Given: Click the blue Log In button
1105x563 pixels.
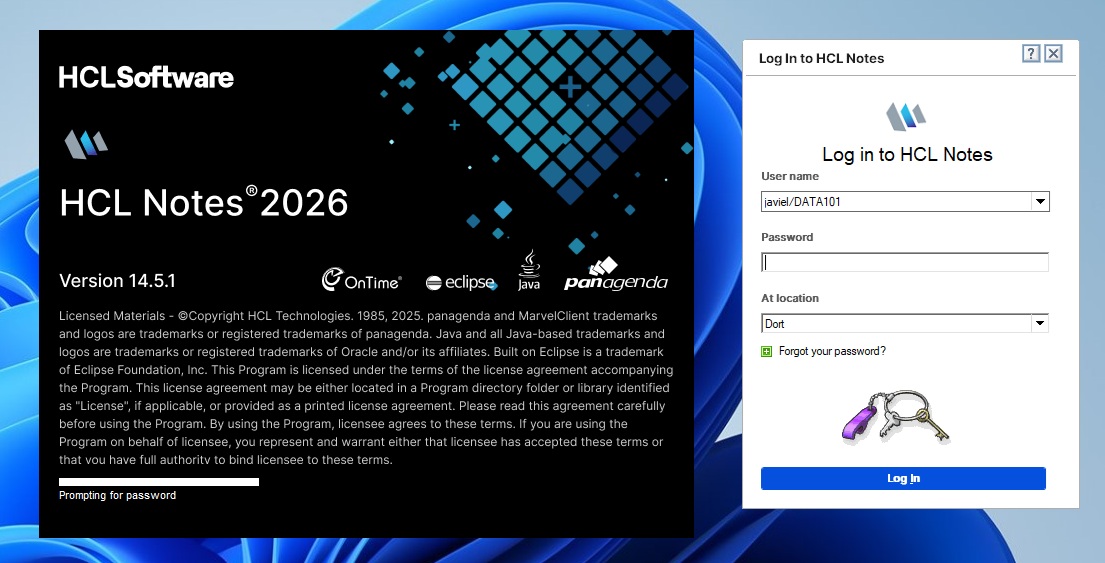Looking at the screenshot, I should pos(903,478).
